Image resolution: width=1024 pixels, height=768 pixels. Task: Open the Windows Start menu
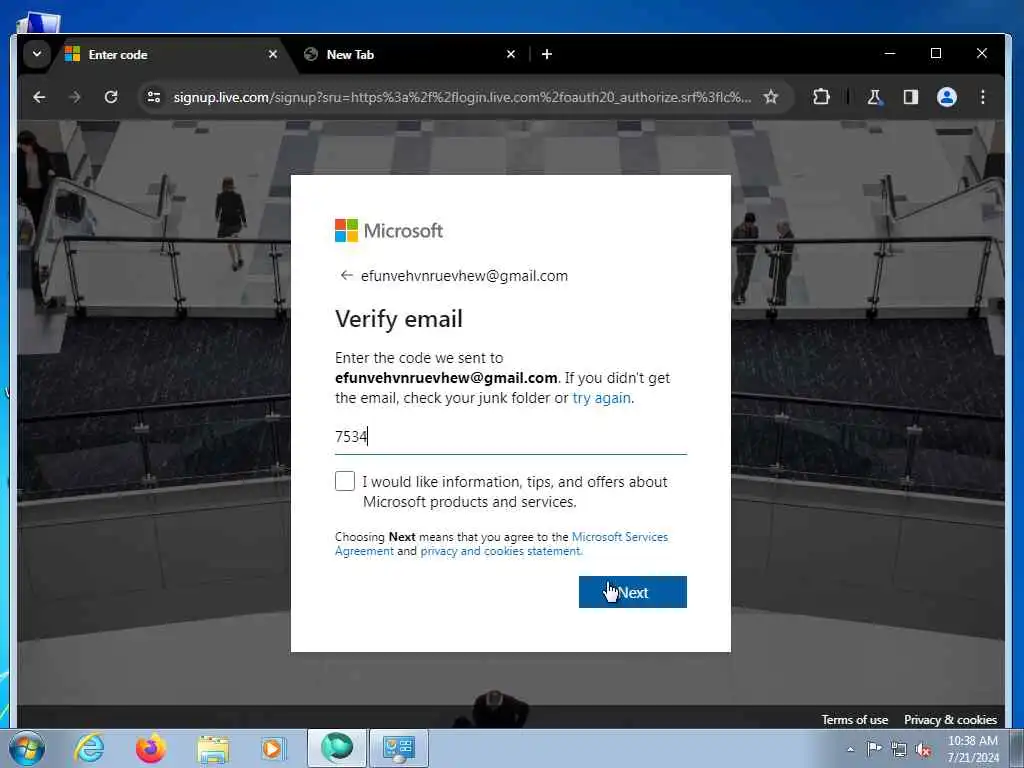pyautogui.click(x=27, y=748)
